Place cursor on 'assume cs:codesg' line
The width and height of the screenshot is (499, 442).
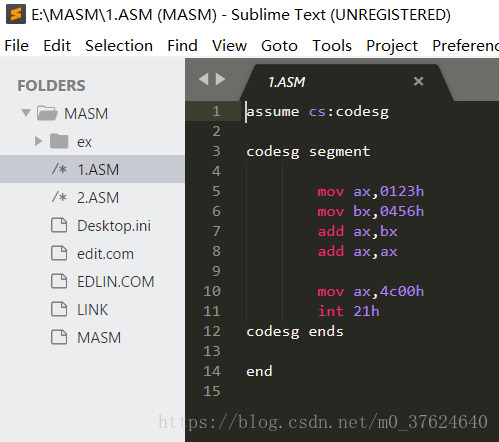pos(317,112)
